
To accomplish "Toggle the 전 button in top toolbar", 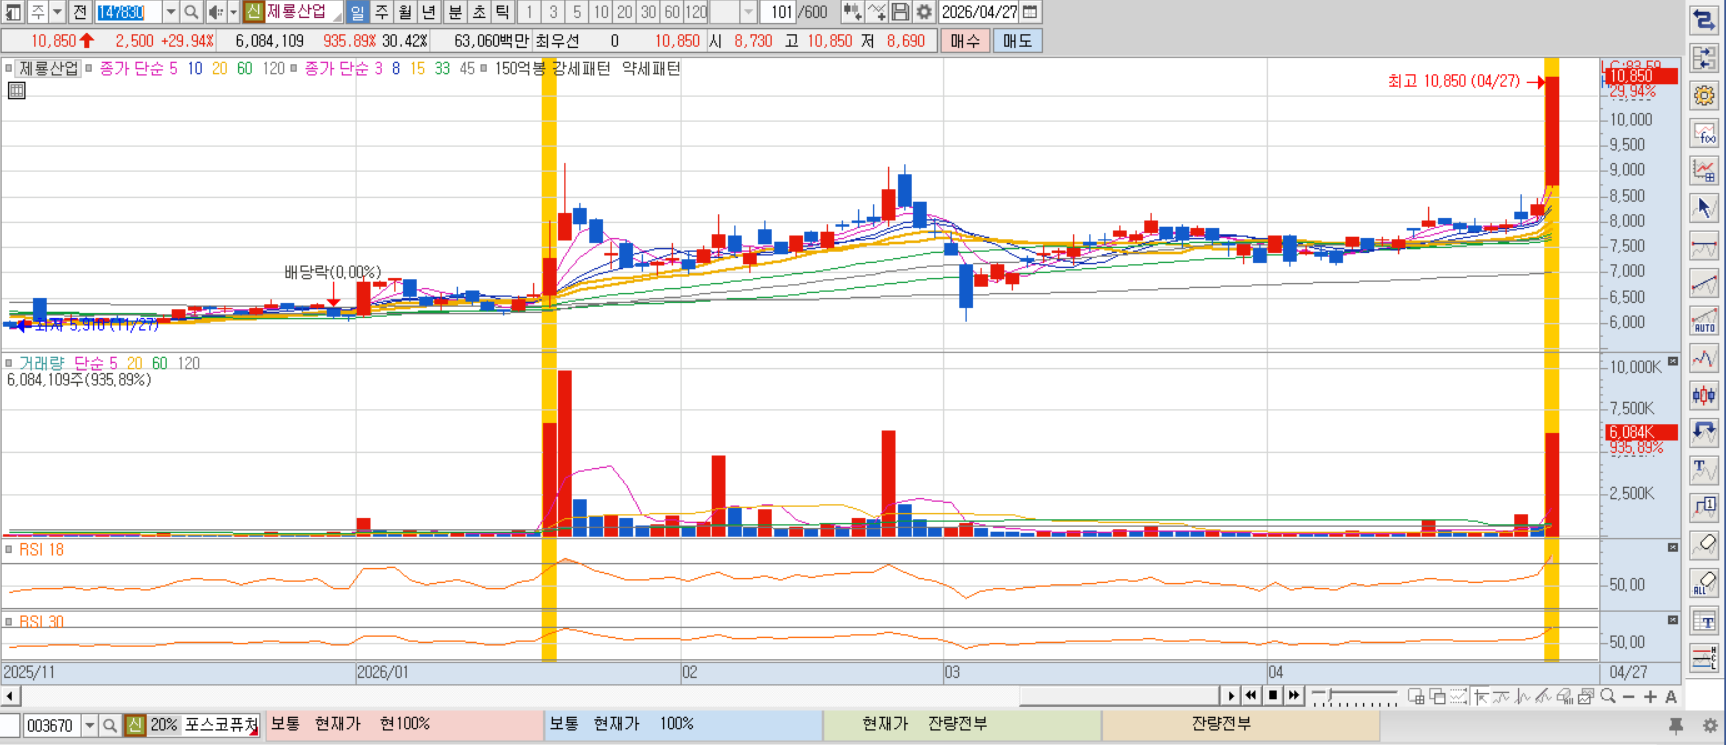I will tap(80, 12).
